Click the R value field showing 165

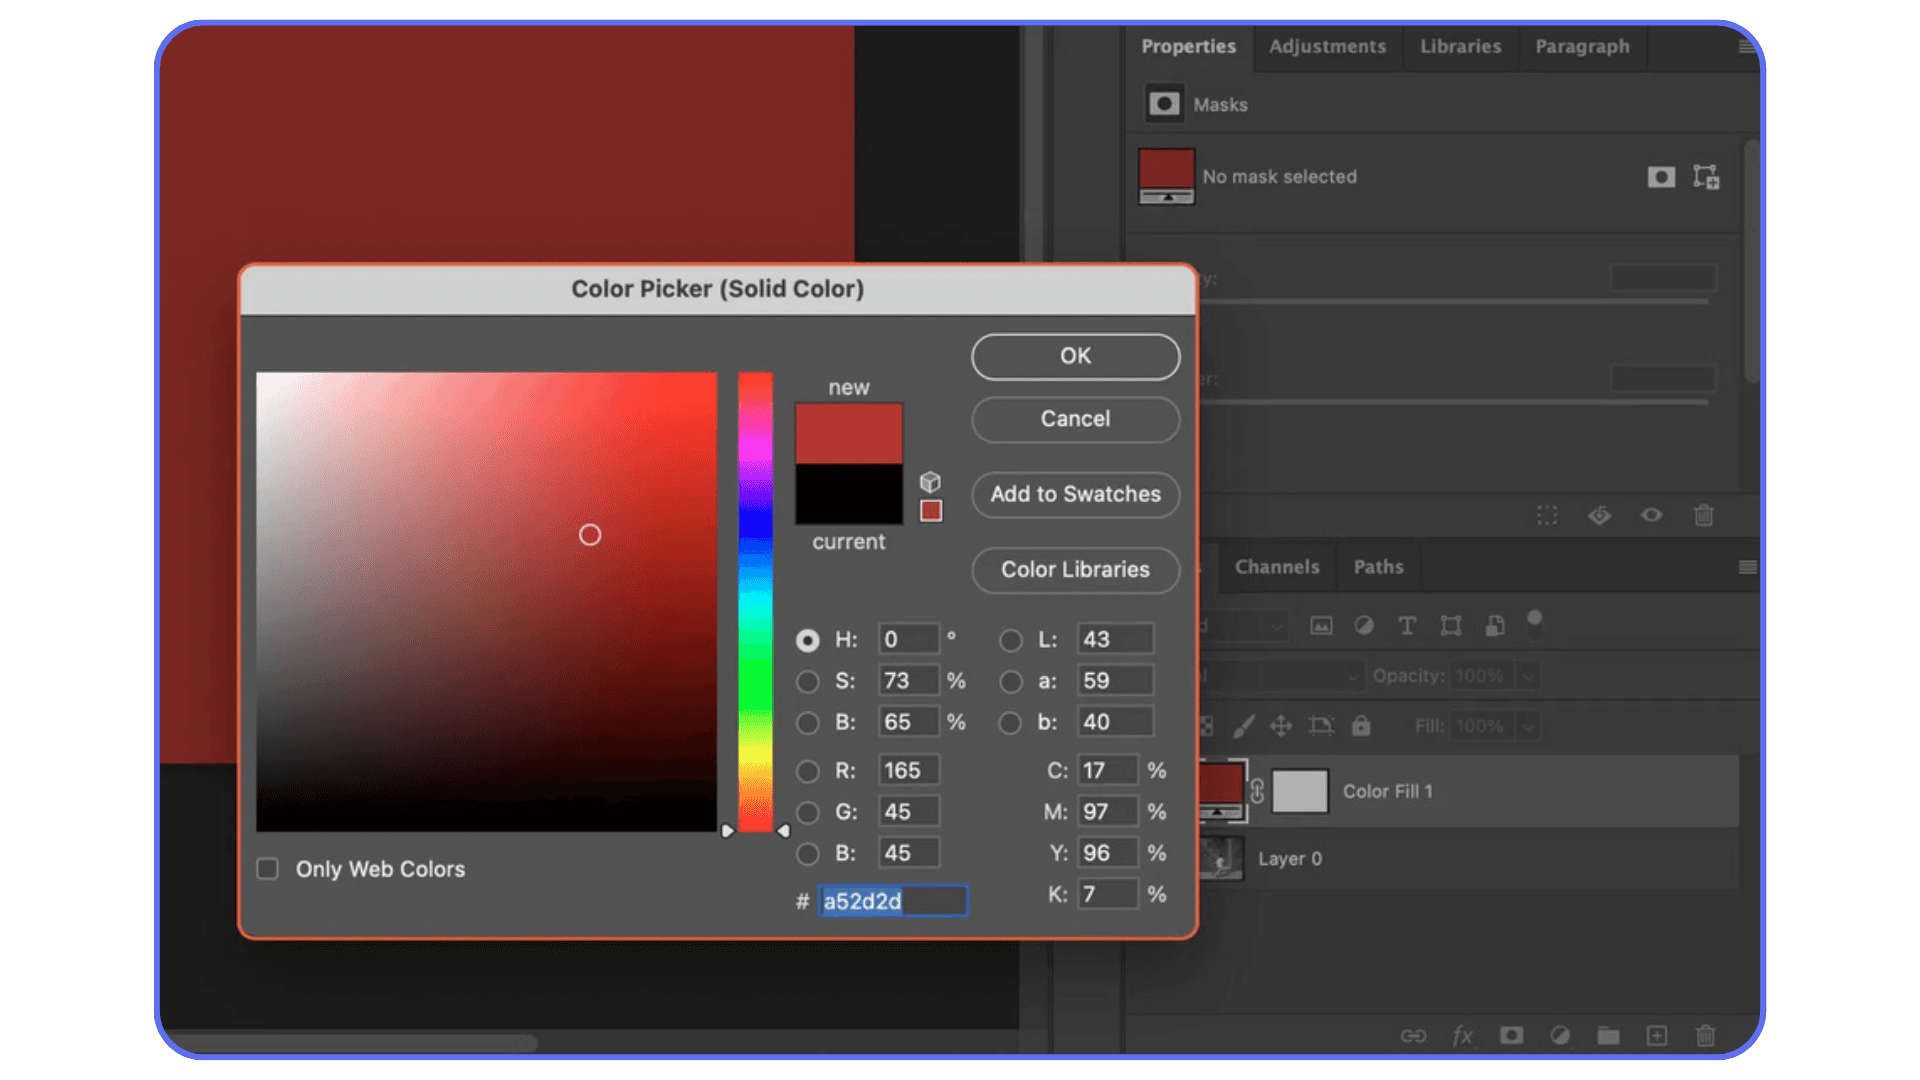908,770
